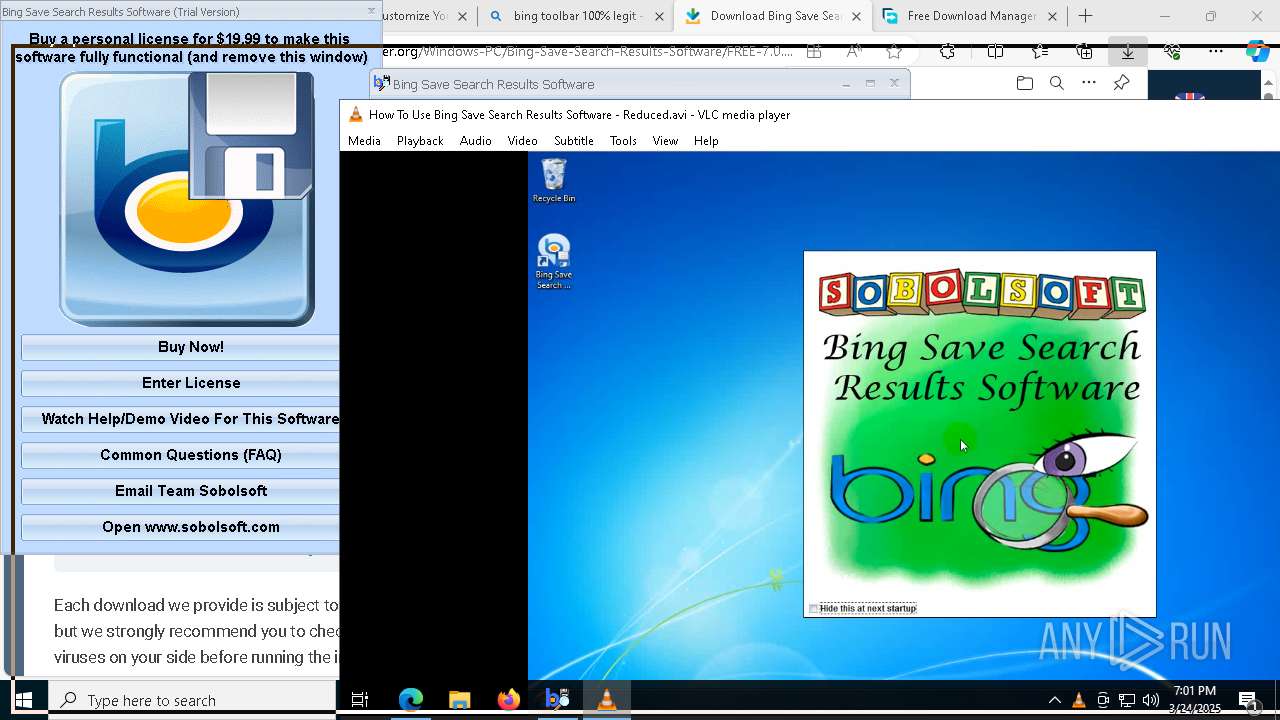Image resolution: width=1280 pixels, height=720 pixels.
Task: Open the Downloads icon in Edge toolbar
Action: click(x=1128, y=52)
